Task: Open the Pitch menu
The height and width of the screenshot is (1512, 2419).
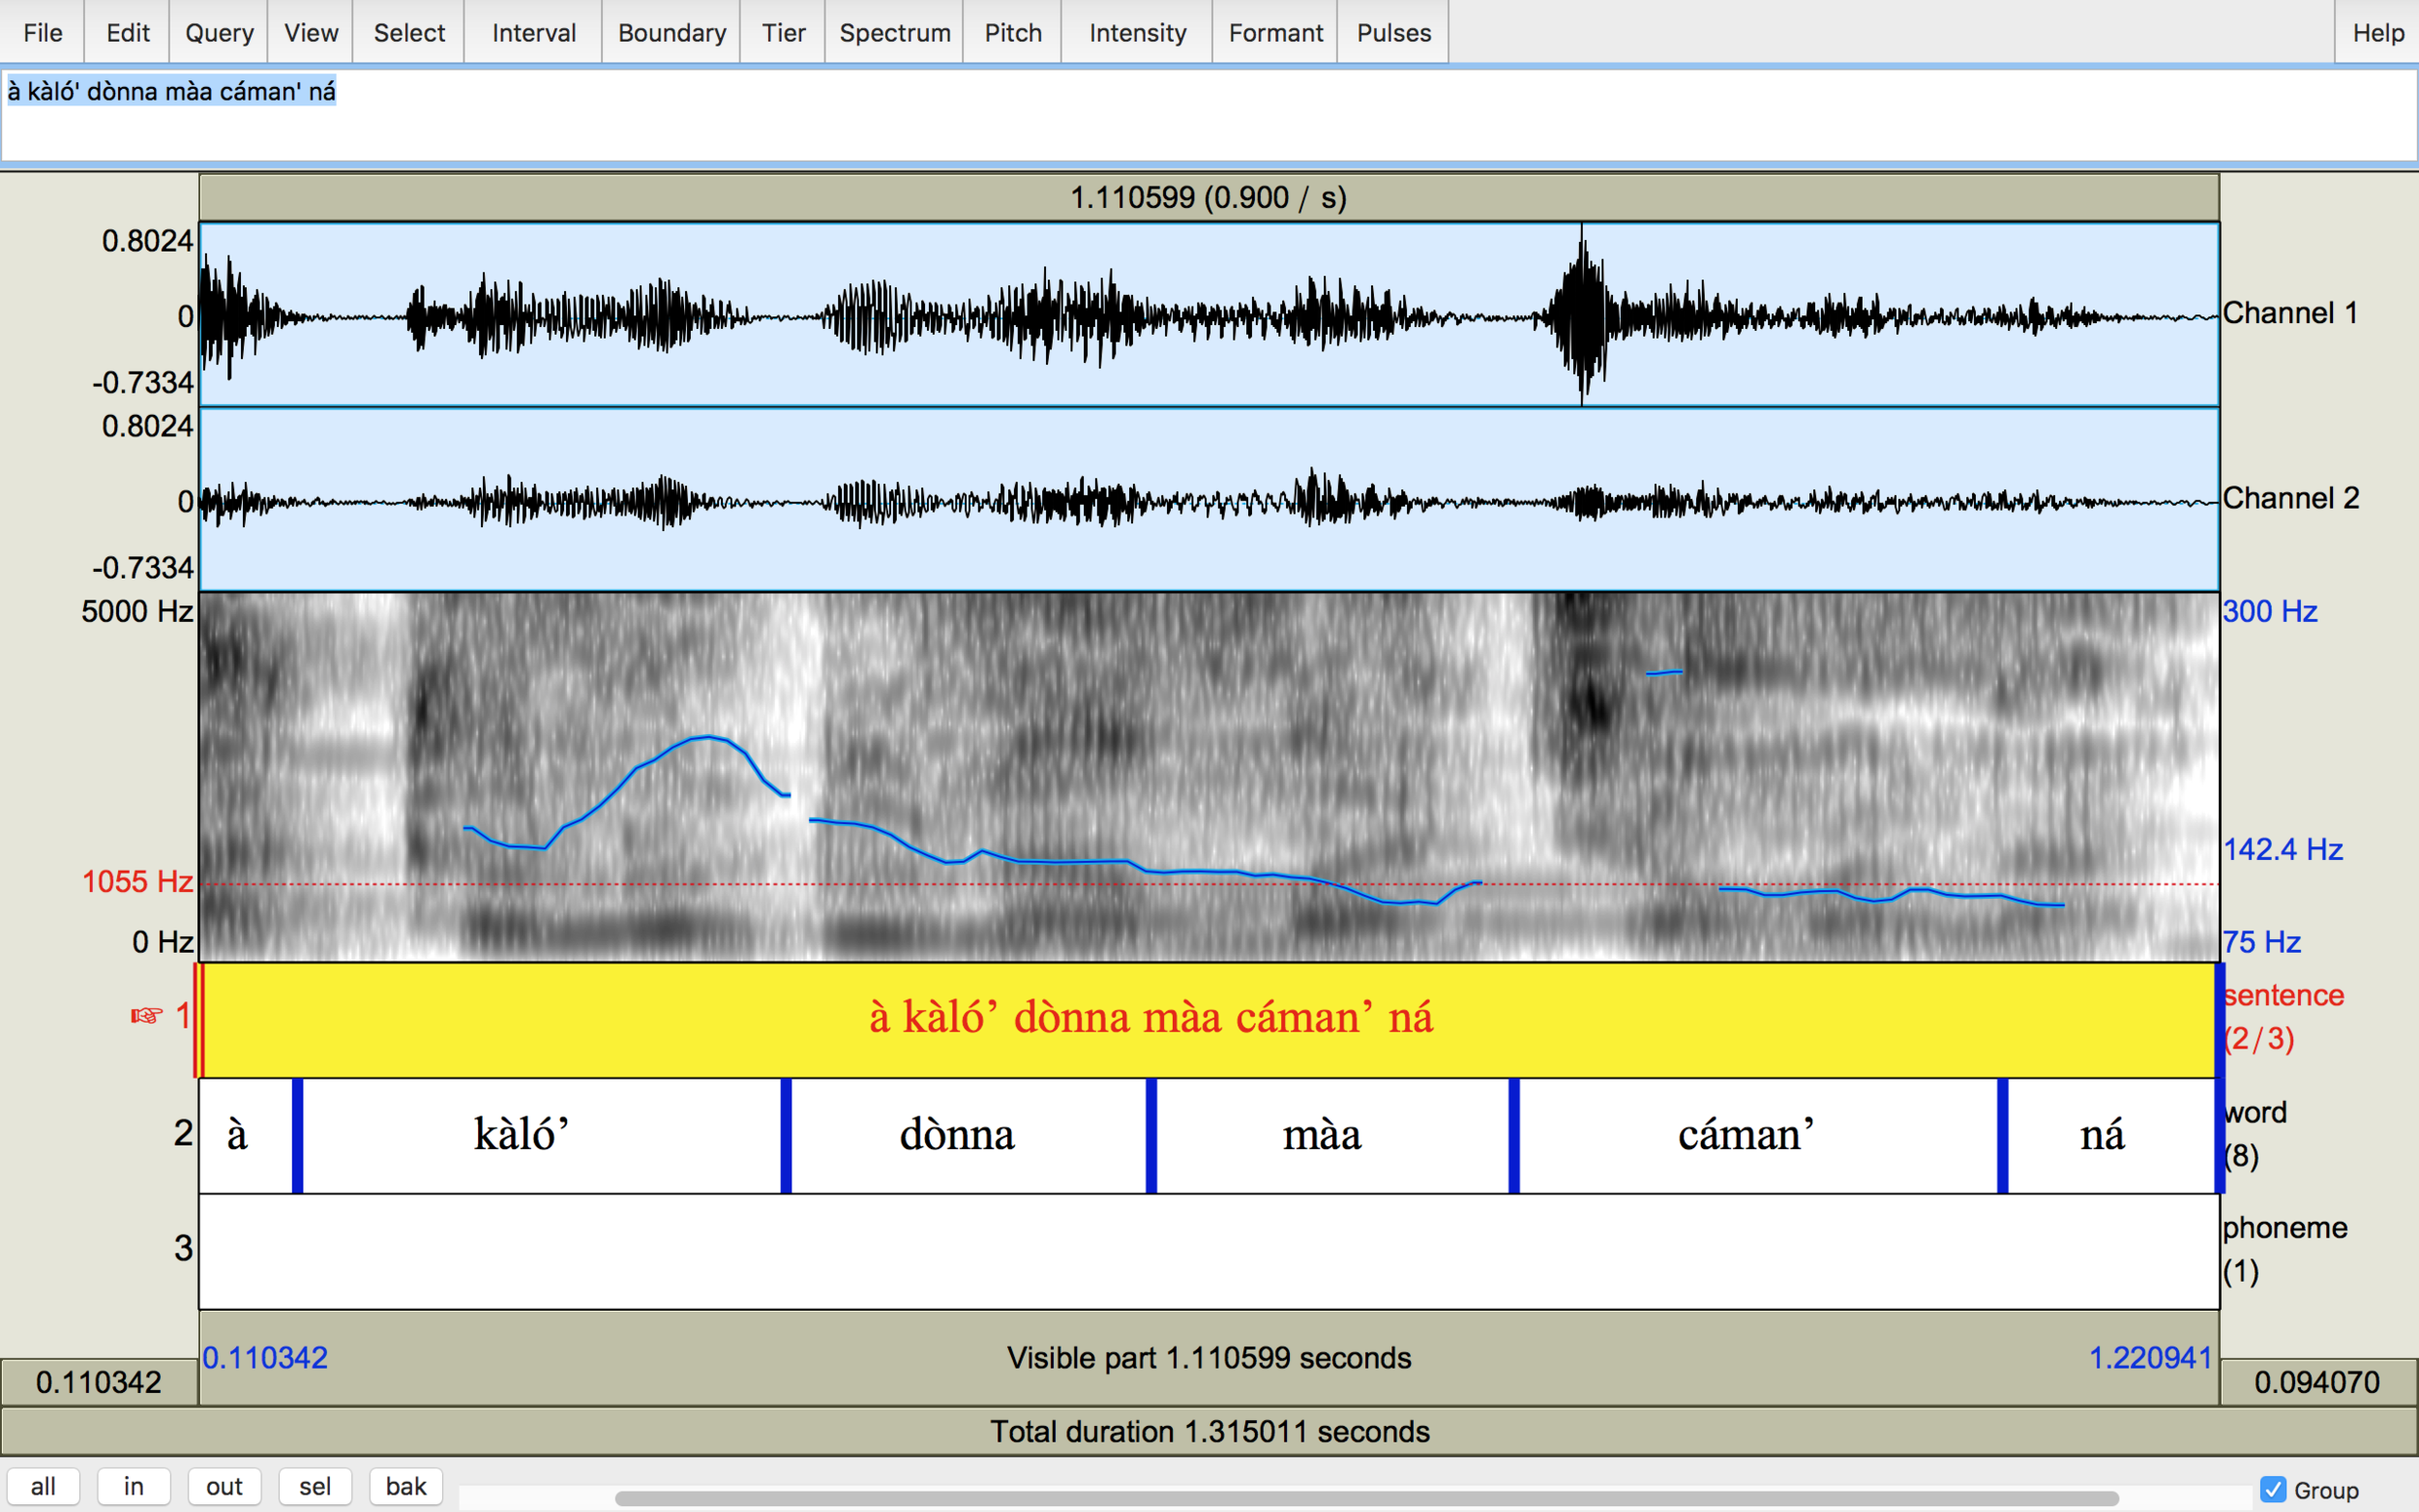Action: click(1012, 33)
